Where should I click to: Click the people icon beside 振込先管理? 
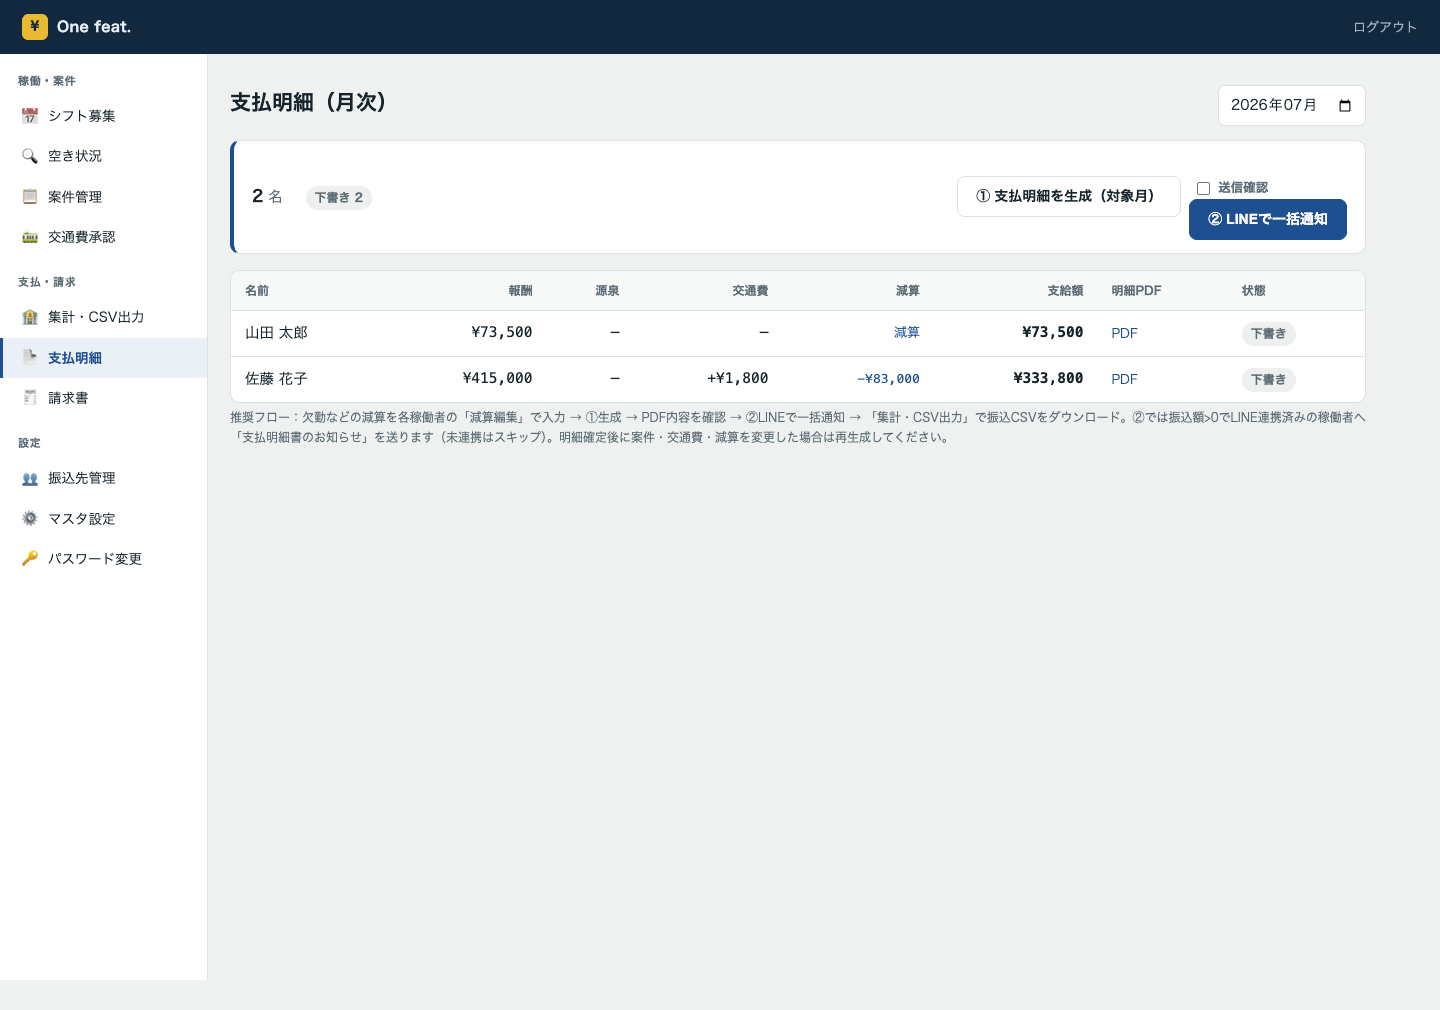coord(30,478)
